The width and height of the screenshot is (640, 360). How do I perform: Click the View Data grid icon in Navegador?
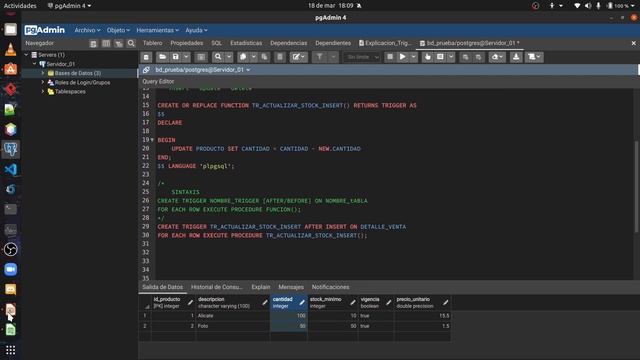click(106, 43)
